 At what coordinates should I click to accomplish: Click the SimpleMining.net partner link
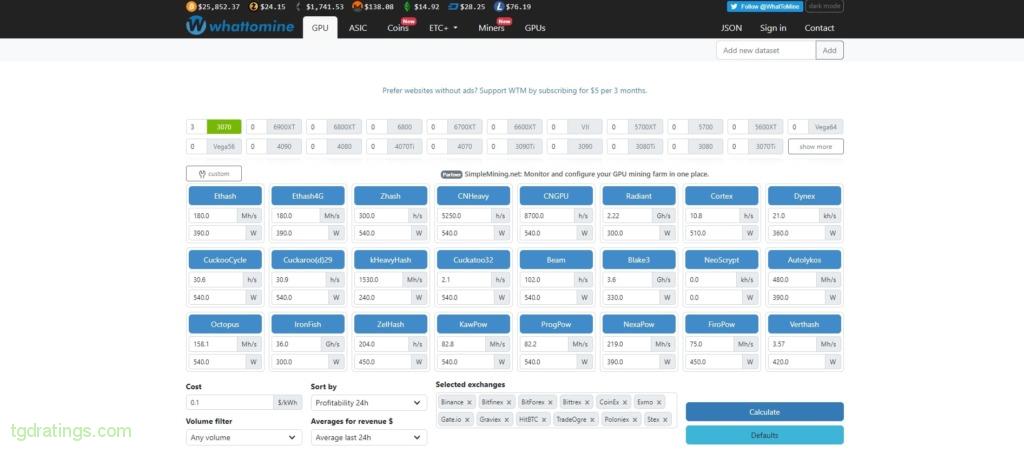[586, 174]
